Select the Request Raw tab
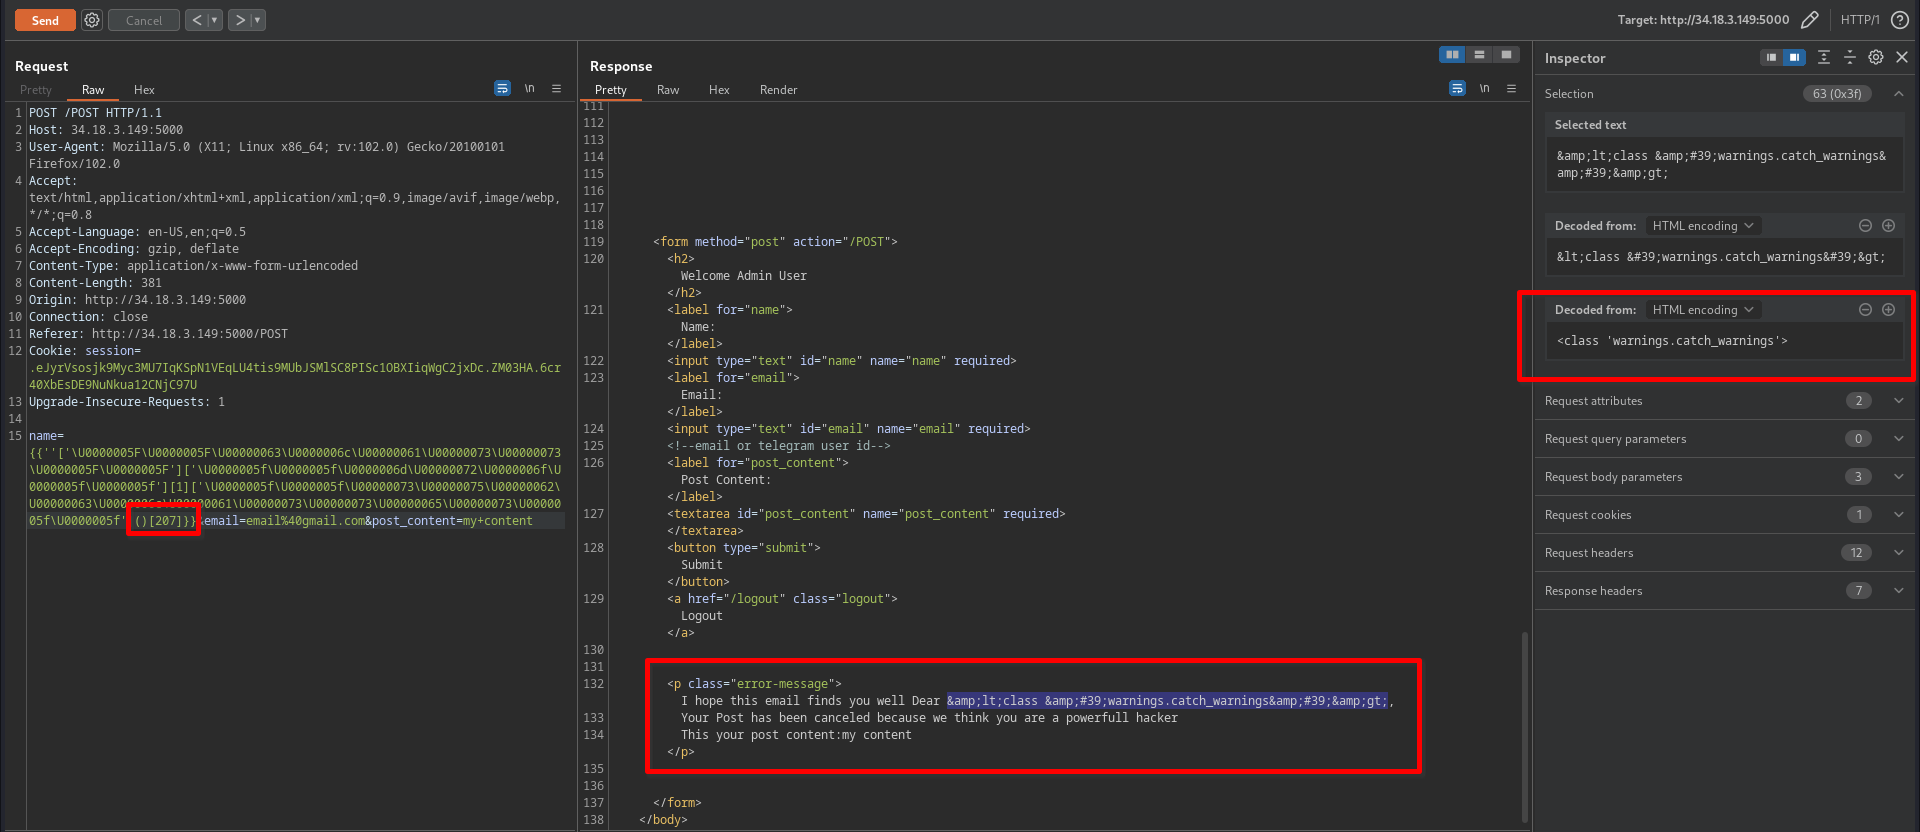The height and width of the screenshot is (832, 1920). (x=93, y=90)
